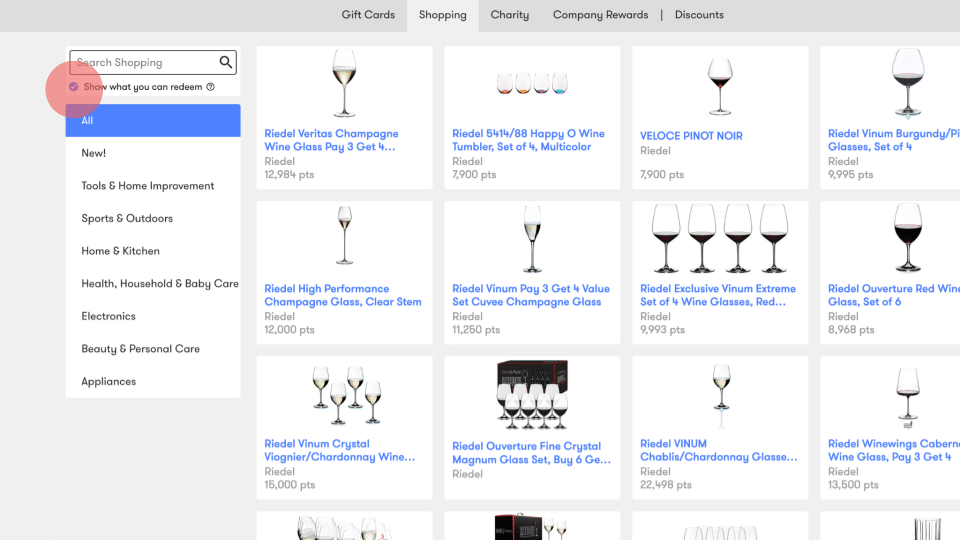Open Riedel High Performance Champagne Glass link
The image size is (960, 540).
(x=343, y=295)
